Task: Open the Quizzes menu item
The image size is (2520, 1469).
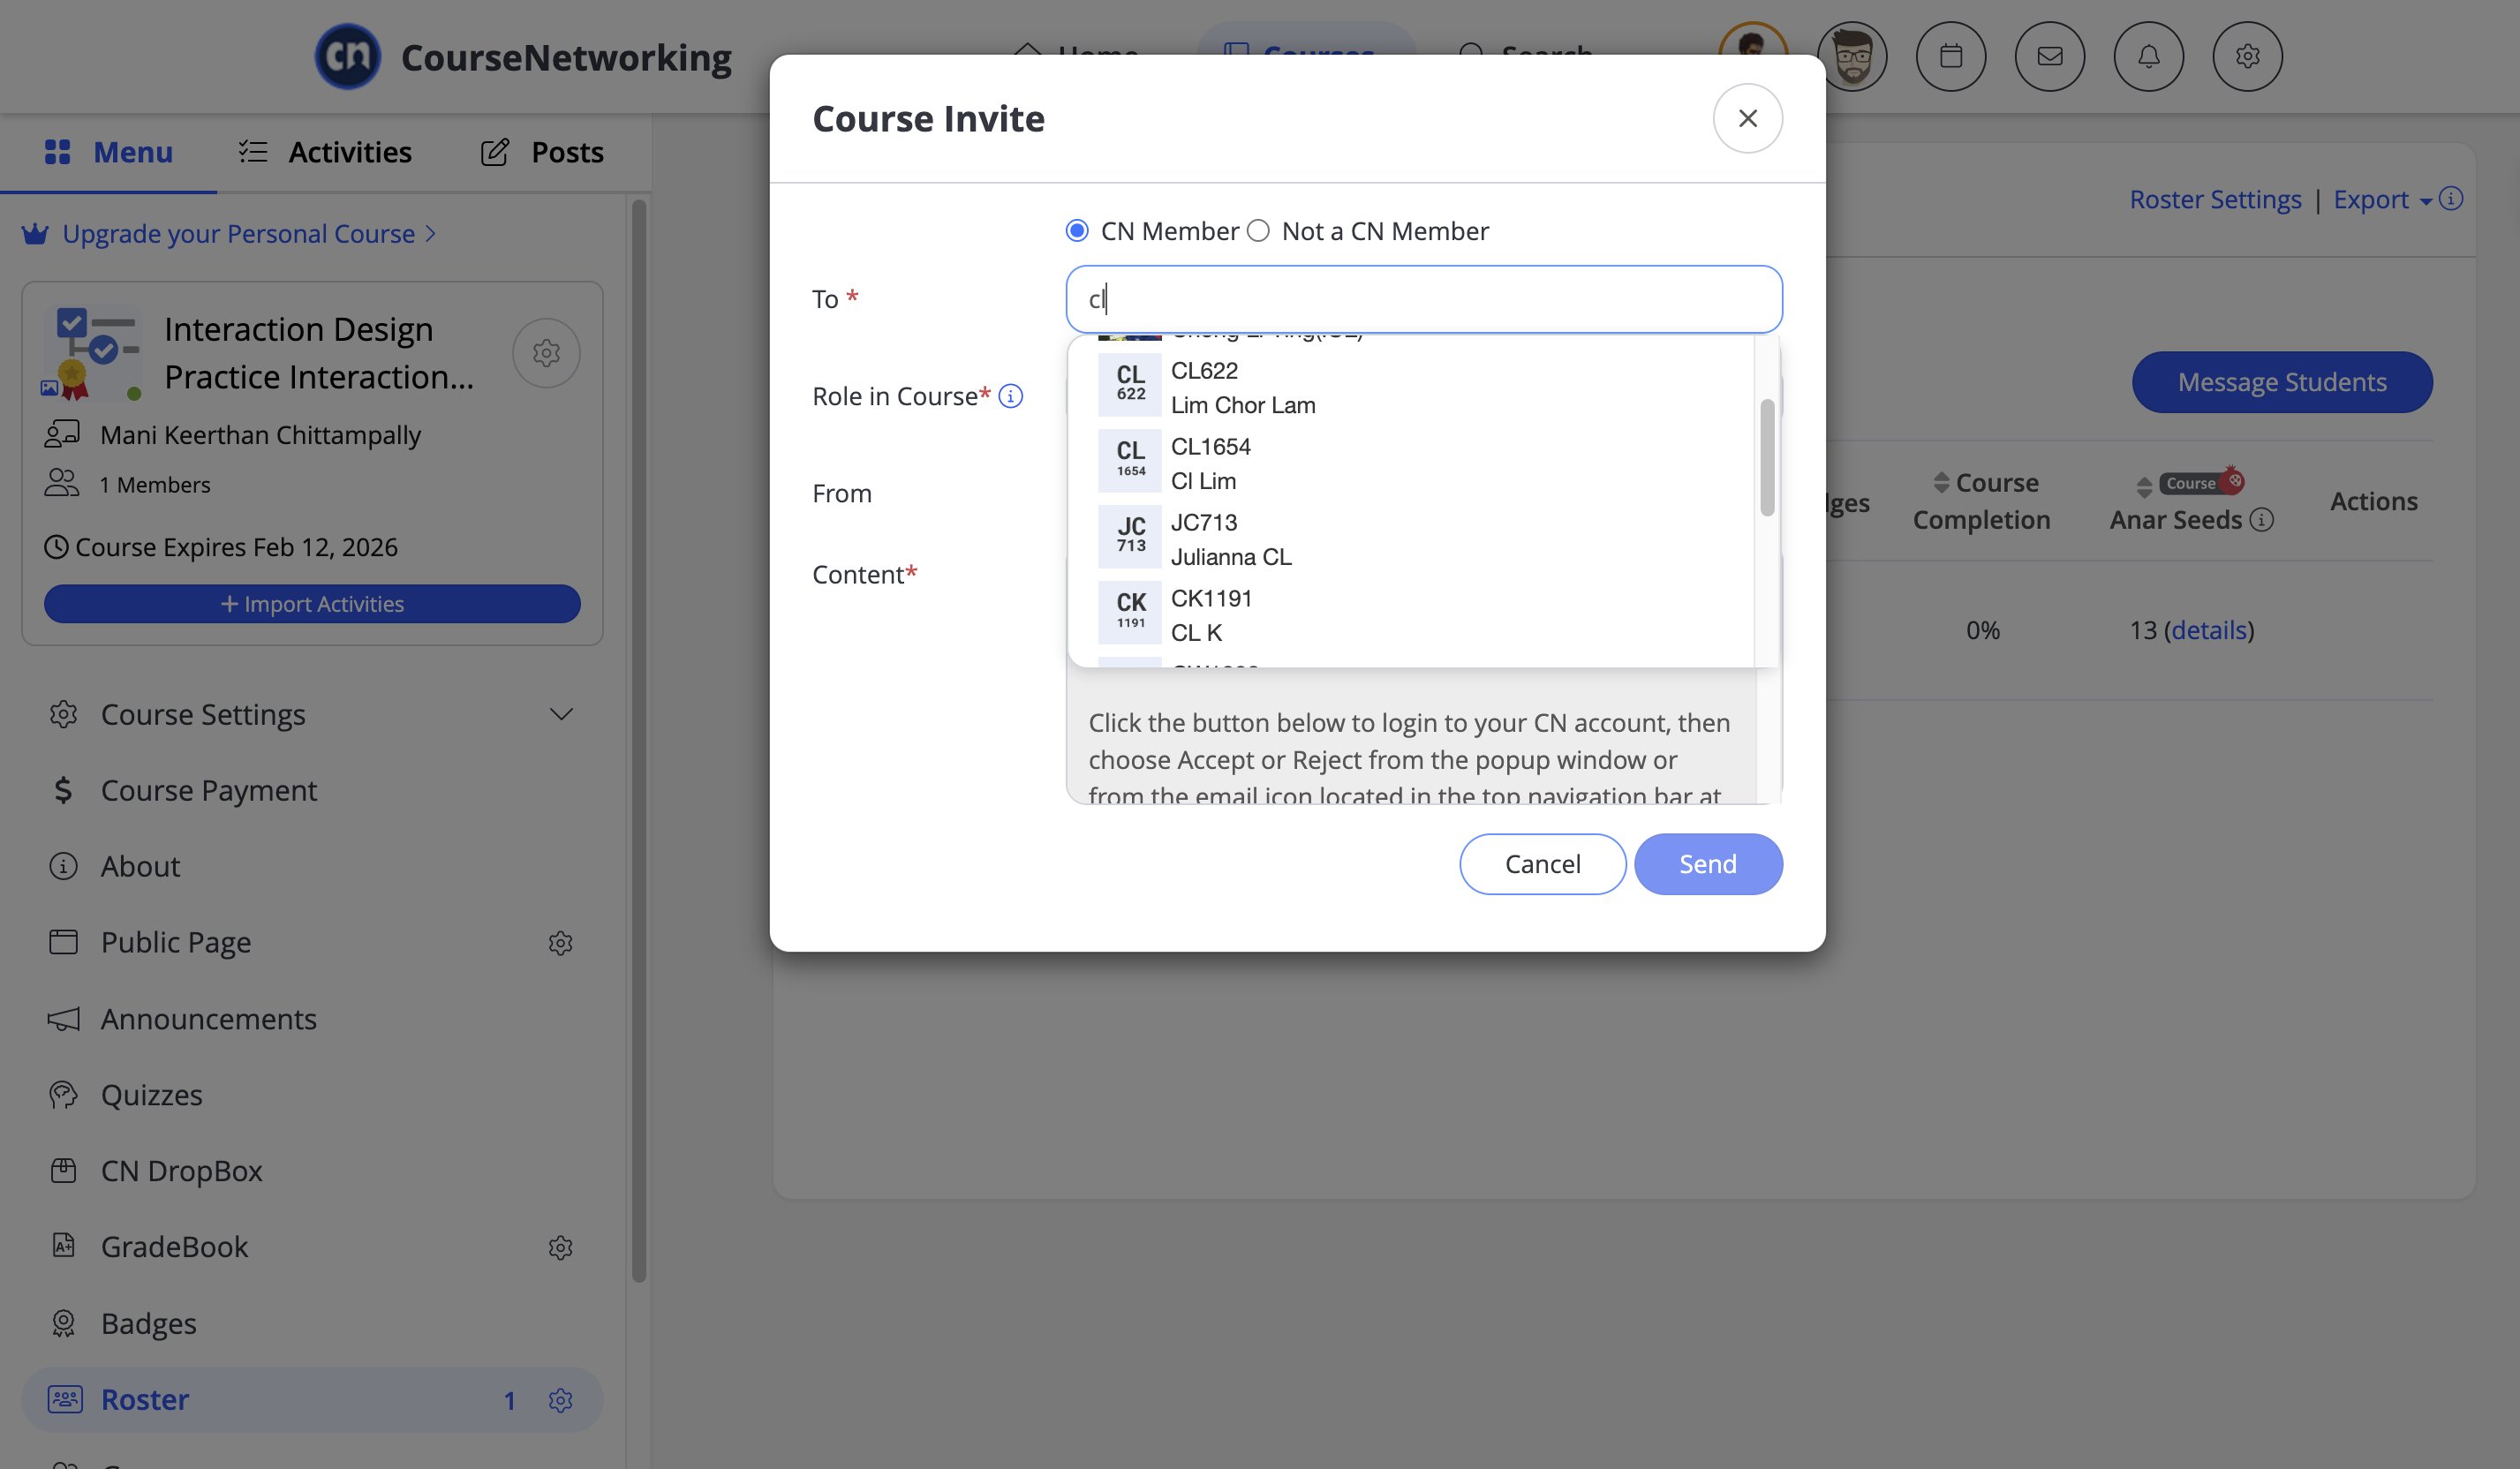Action: point(151,1095)
